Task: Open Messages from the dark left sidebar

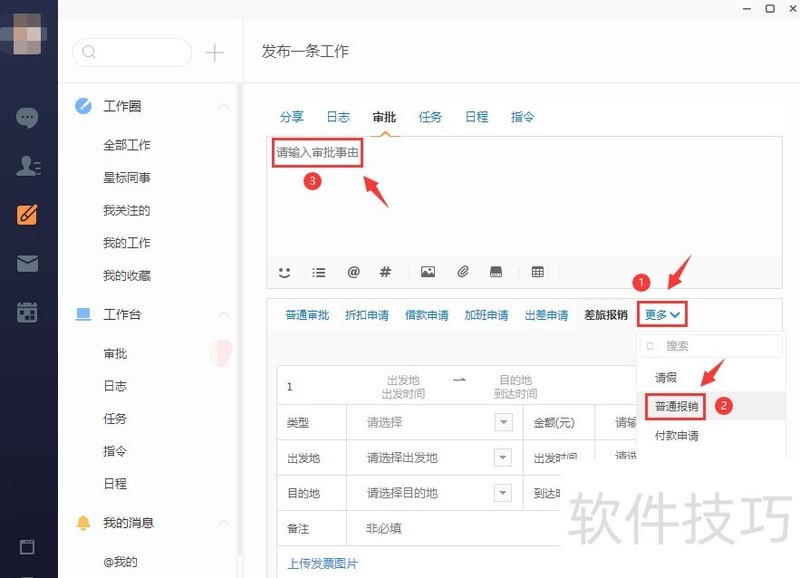Action: [x=27, y=117]
